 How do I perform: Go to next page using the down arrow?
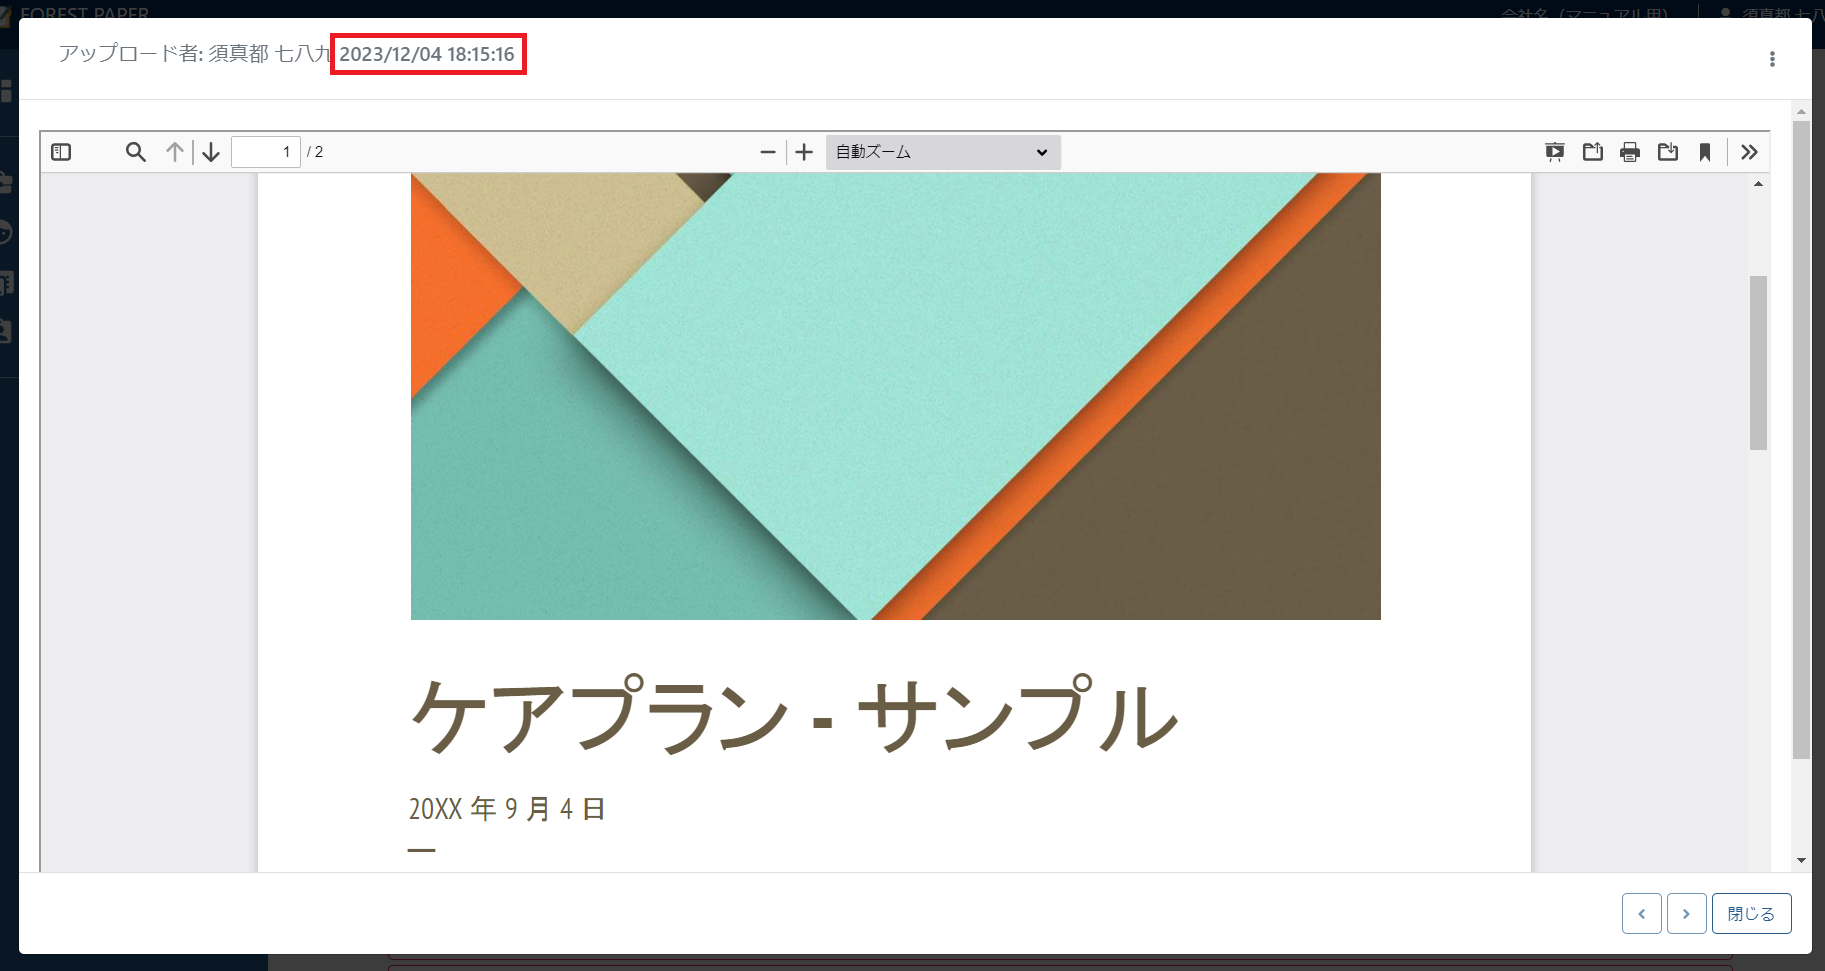[x=211, y=152]
